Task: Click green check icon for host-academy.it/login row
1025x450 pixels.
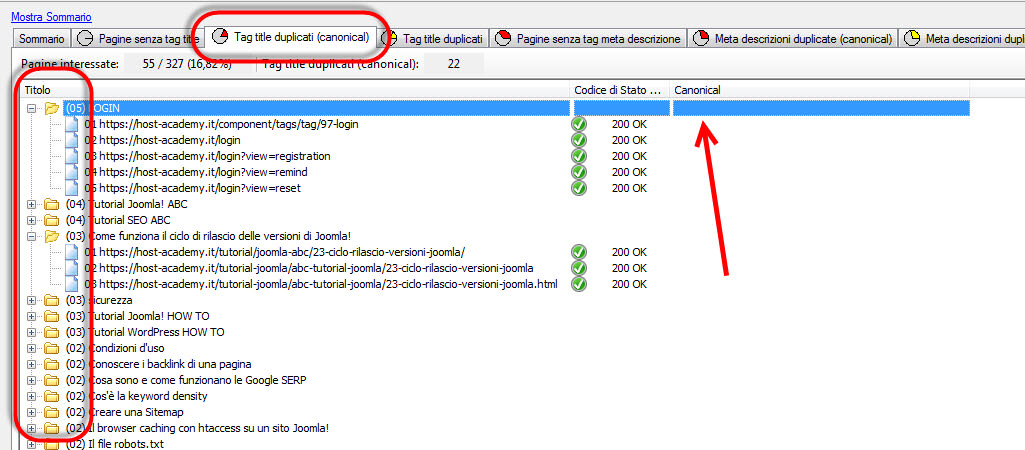Action: 579,140
